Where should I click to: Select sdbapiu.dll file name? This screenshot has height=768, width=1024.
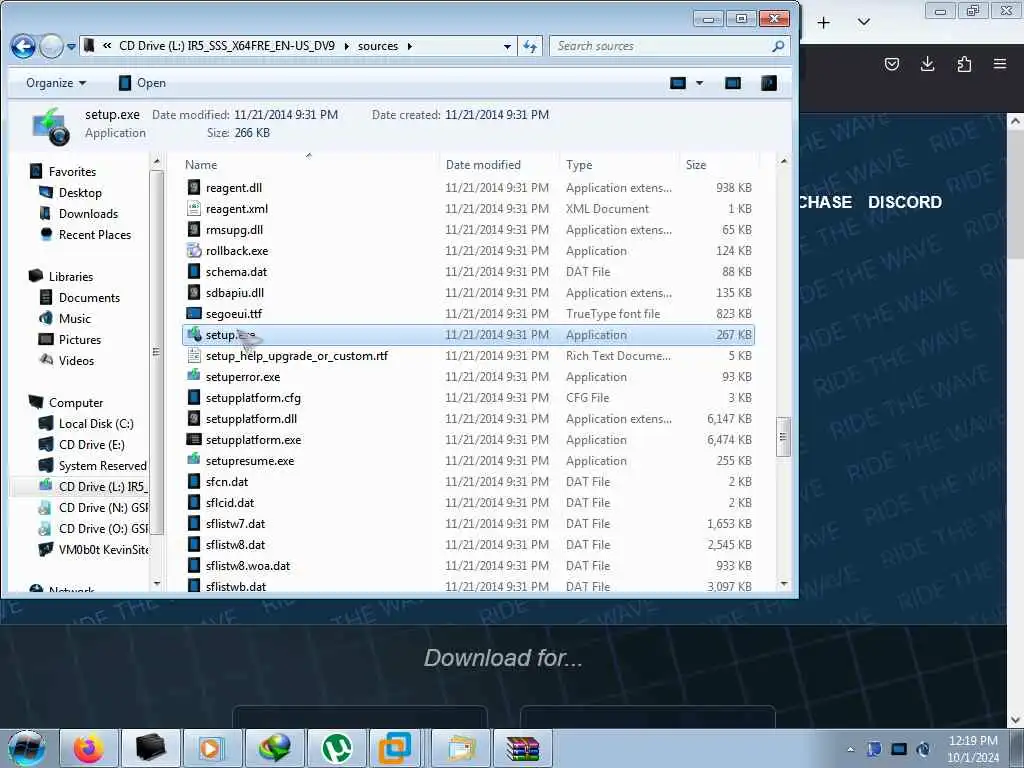(235, 293)
